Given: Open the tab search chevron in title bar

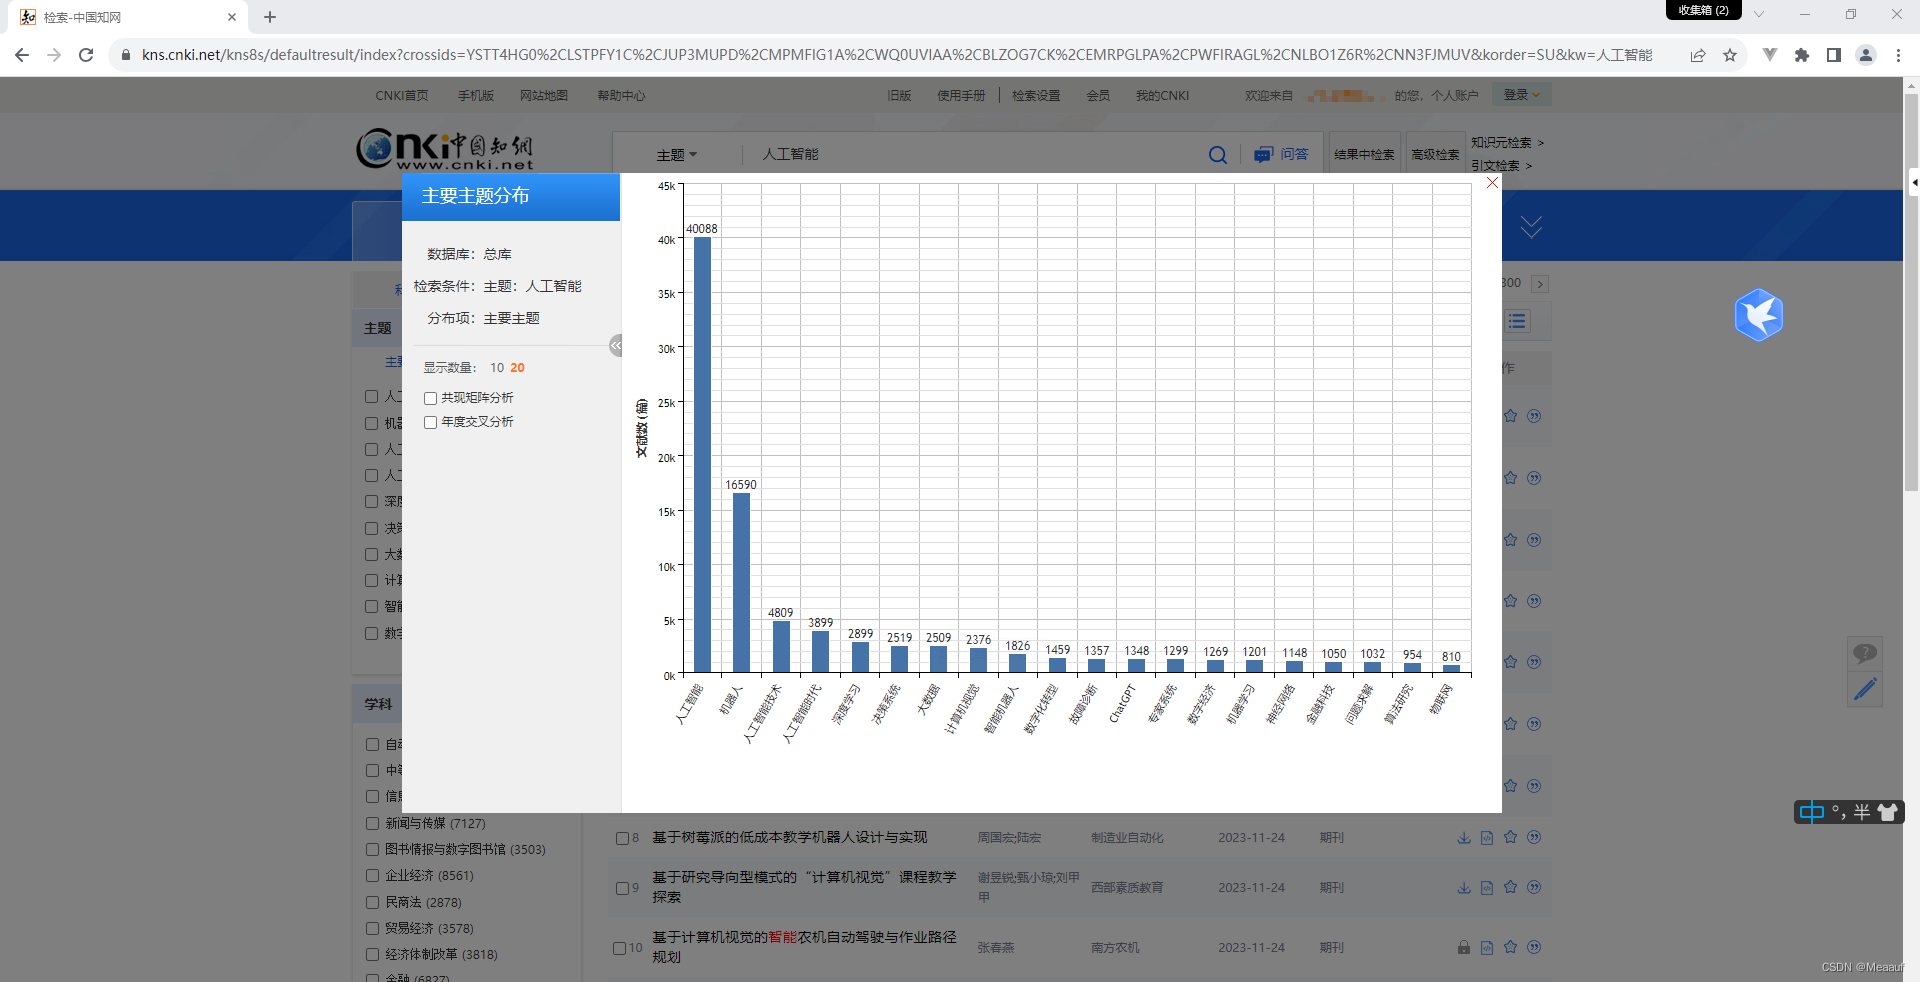Looking at the screenshot, I should (1759, 14).
